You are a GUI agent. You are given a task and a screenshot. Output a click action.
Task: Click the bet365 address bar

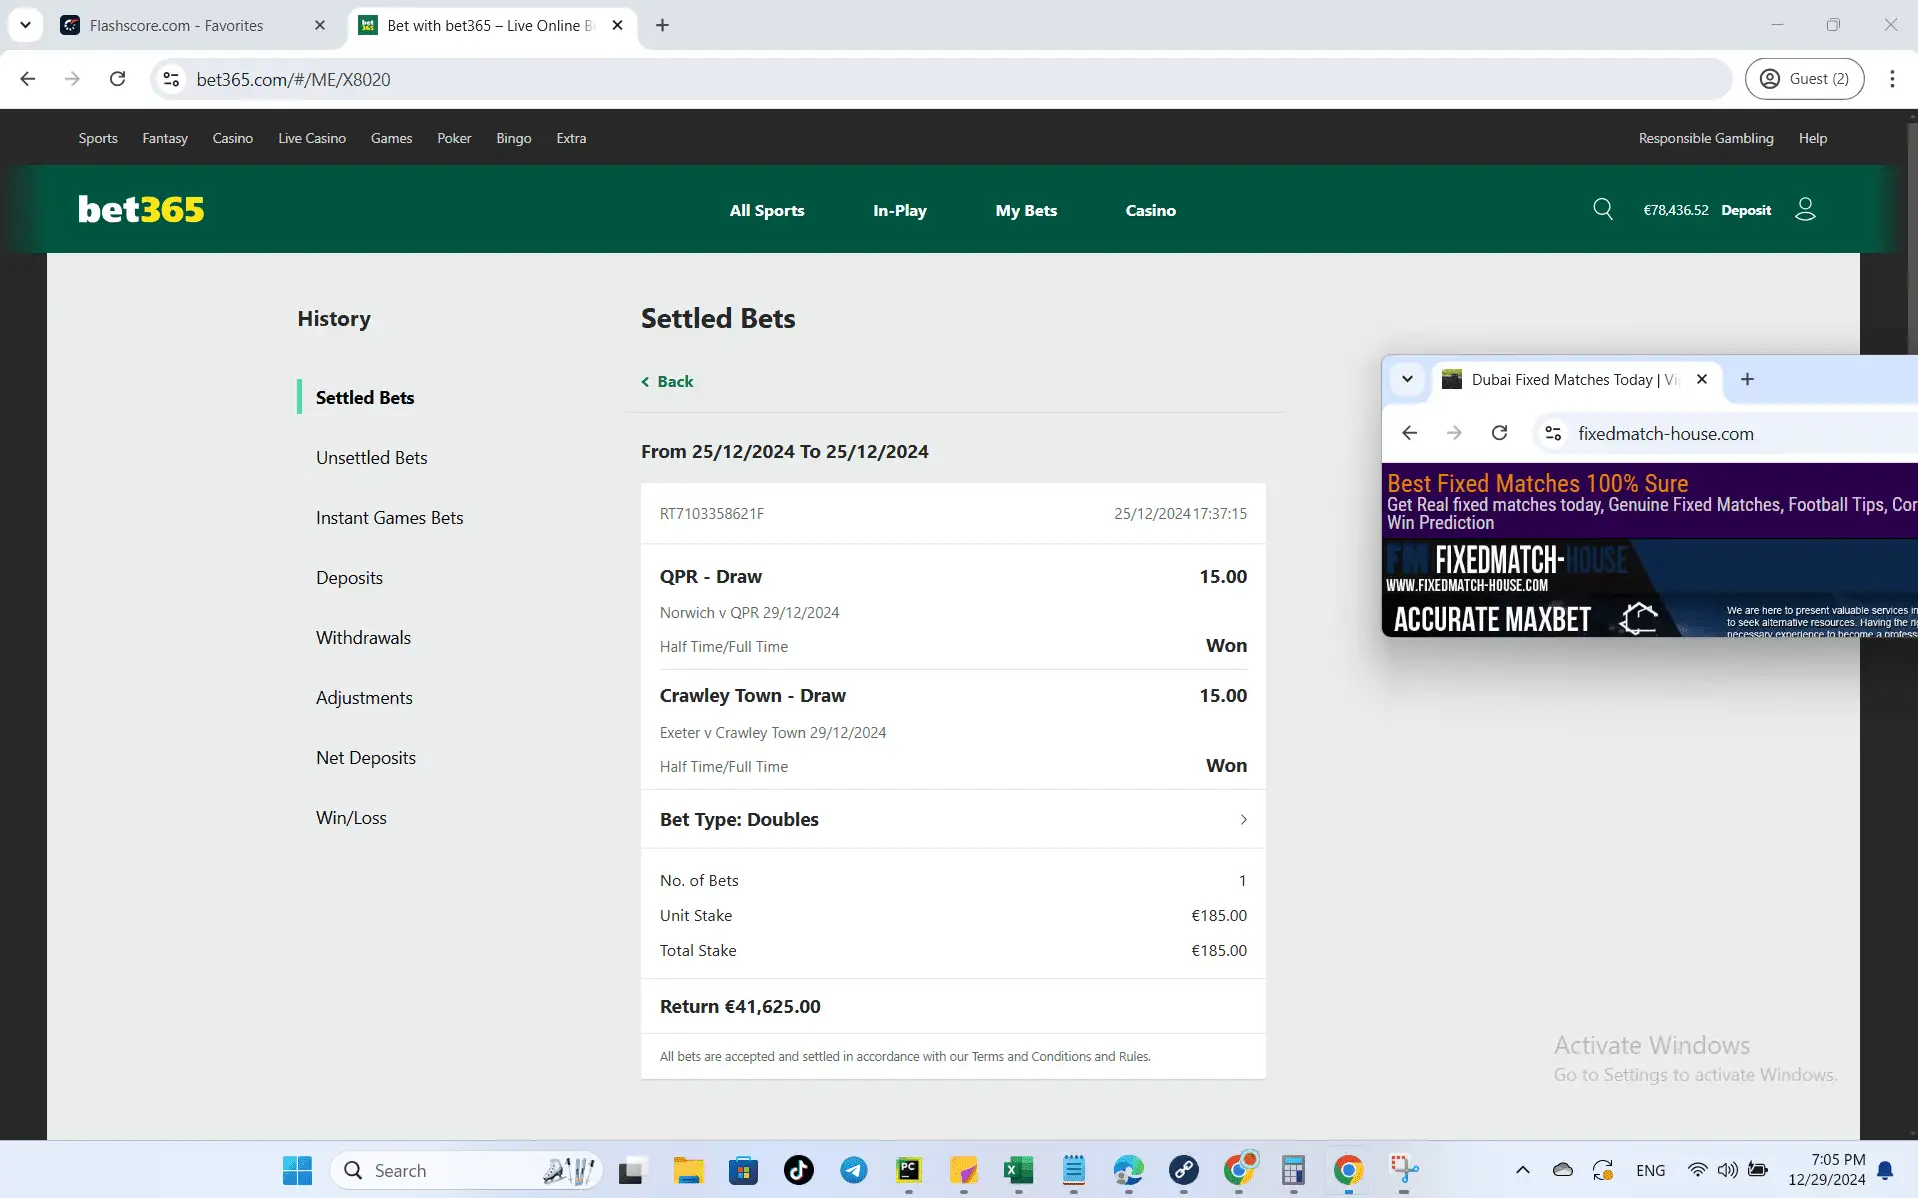pyautogui.click(x=940, y=79)
